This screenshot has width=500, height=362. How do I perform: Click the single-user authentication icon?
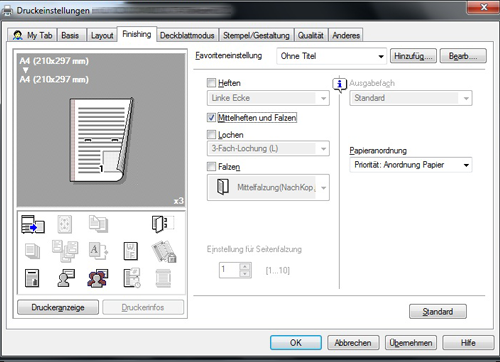tap(66, 278)
